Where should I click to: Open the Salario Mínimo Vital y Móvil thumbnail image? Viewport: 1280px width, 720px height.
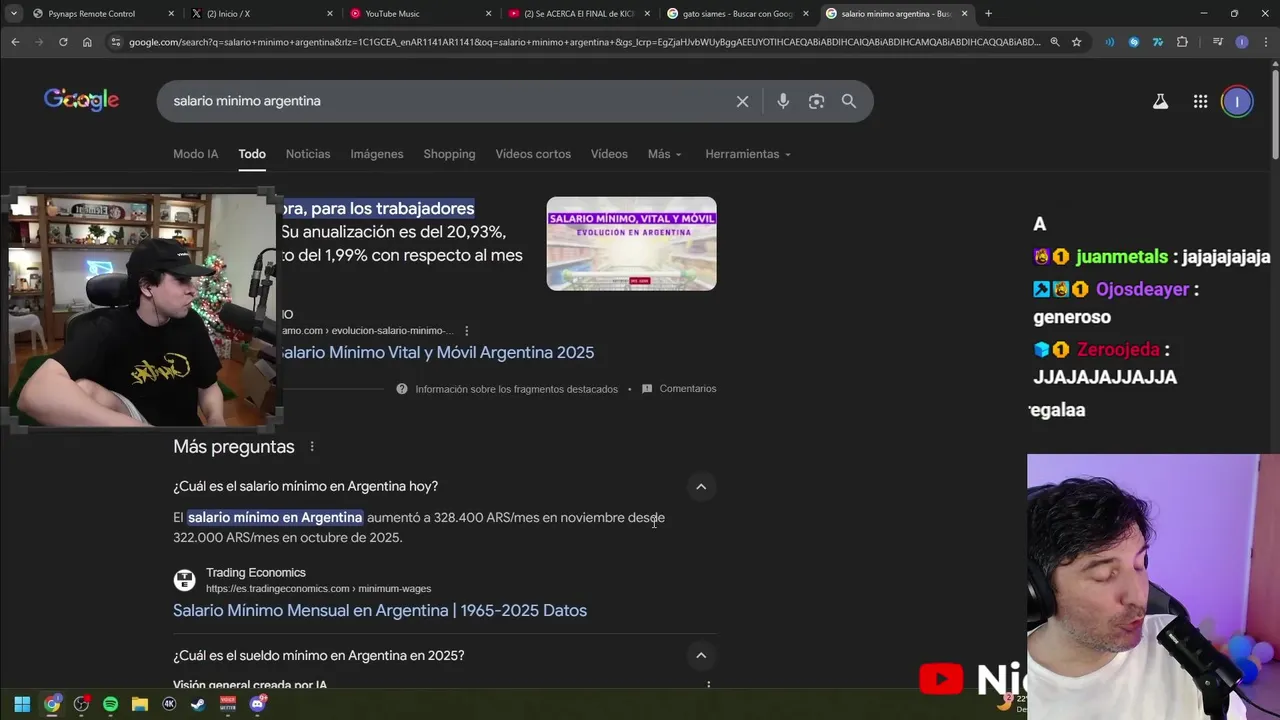tap(631, 244)
